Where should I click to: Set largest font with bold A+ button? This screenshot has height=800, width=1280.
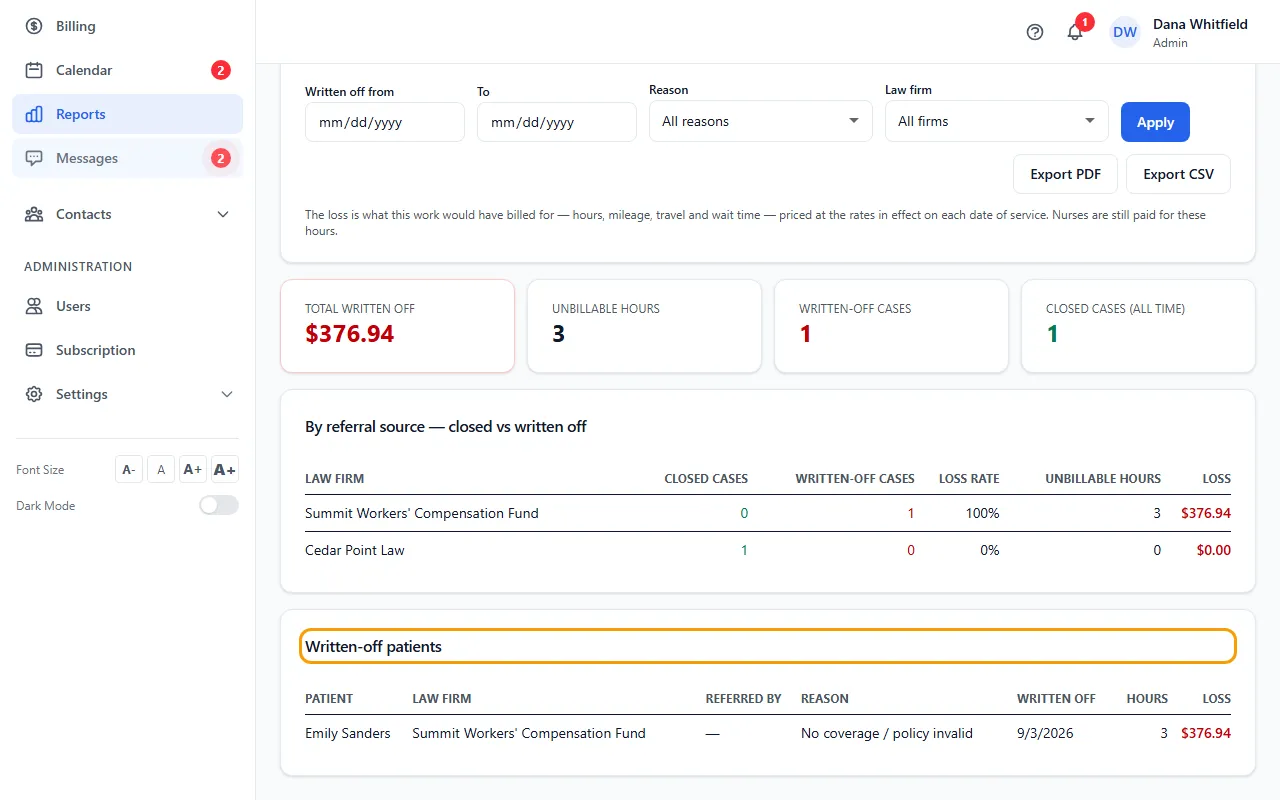pyautogui.click(x=225, y=469)
